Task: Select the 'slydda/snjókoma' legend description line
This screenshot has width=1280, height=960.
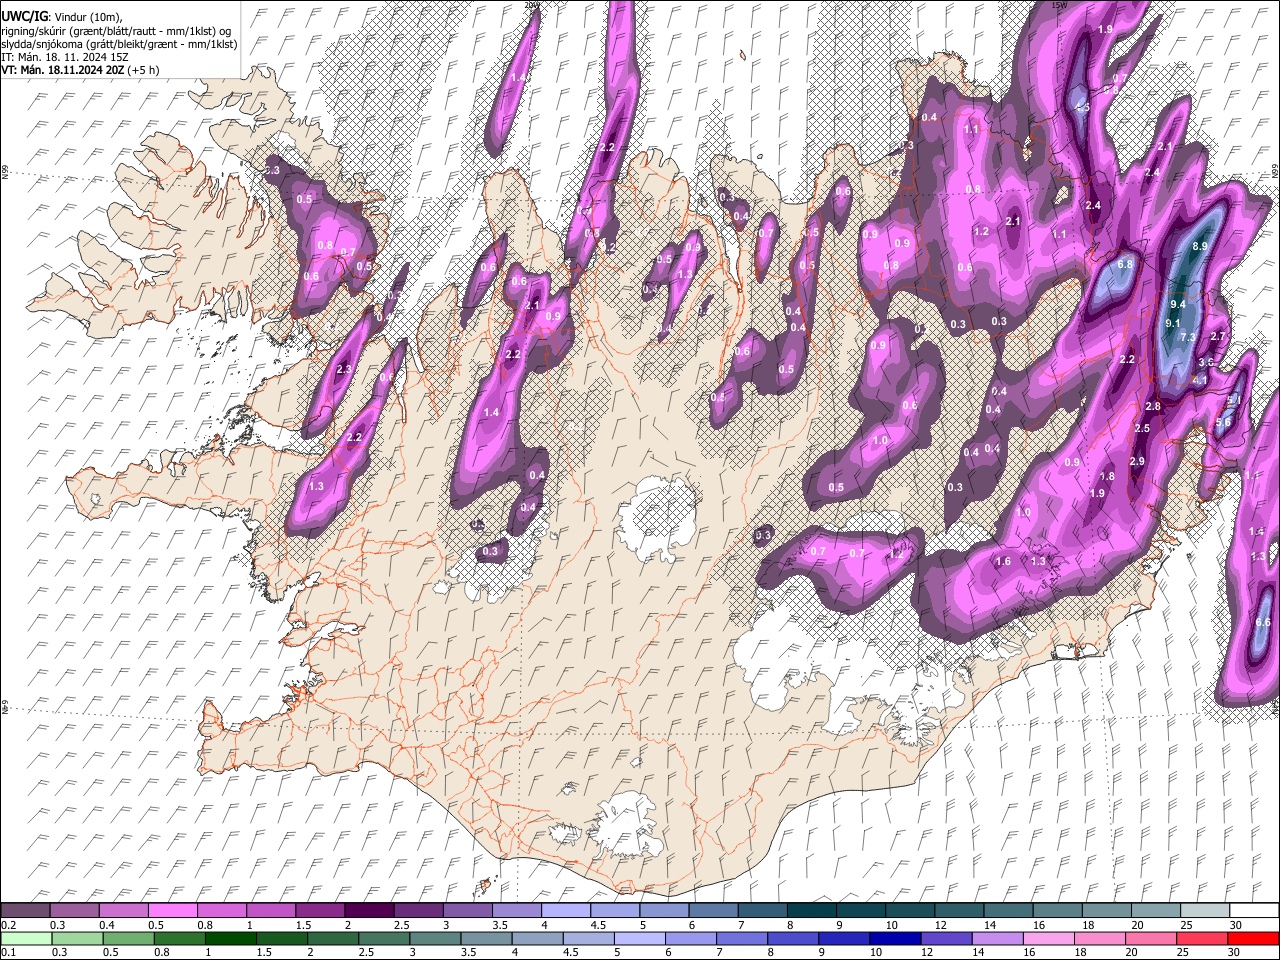Action: [x=119, y=44]
